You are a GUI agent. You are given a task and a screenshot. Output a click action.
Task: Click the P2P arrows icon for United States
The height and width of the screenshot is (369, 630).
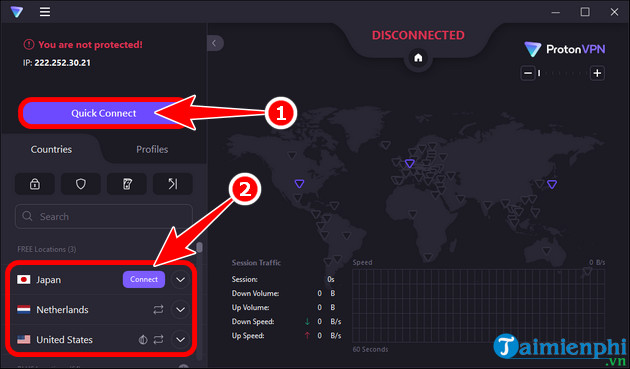[x=158, y=340]
